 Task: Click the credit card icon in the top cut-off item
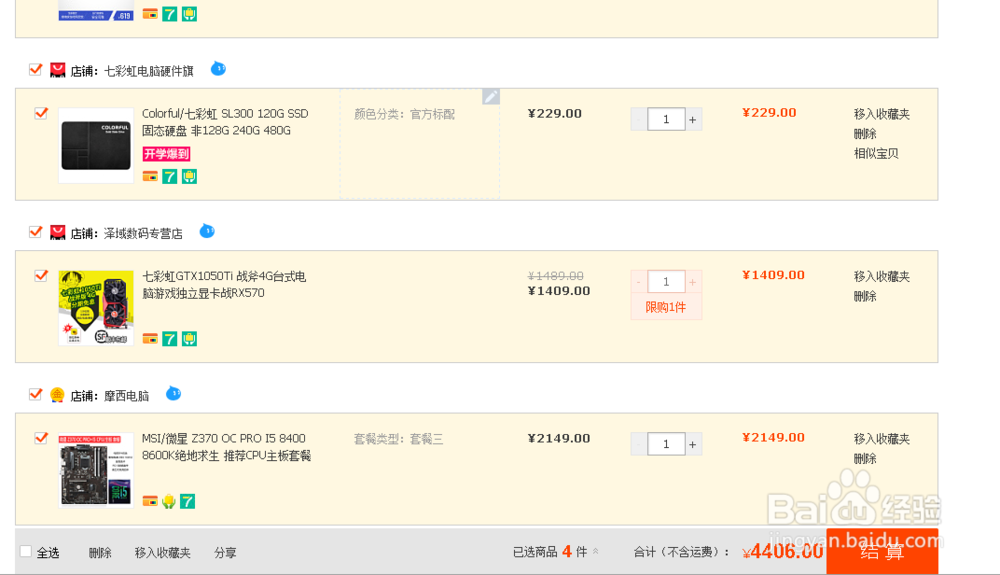pos(150,14)
